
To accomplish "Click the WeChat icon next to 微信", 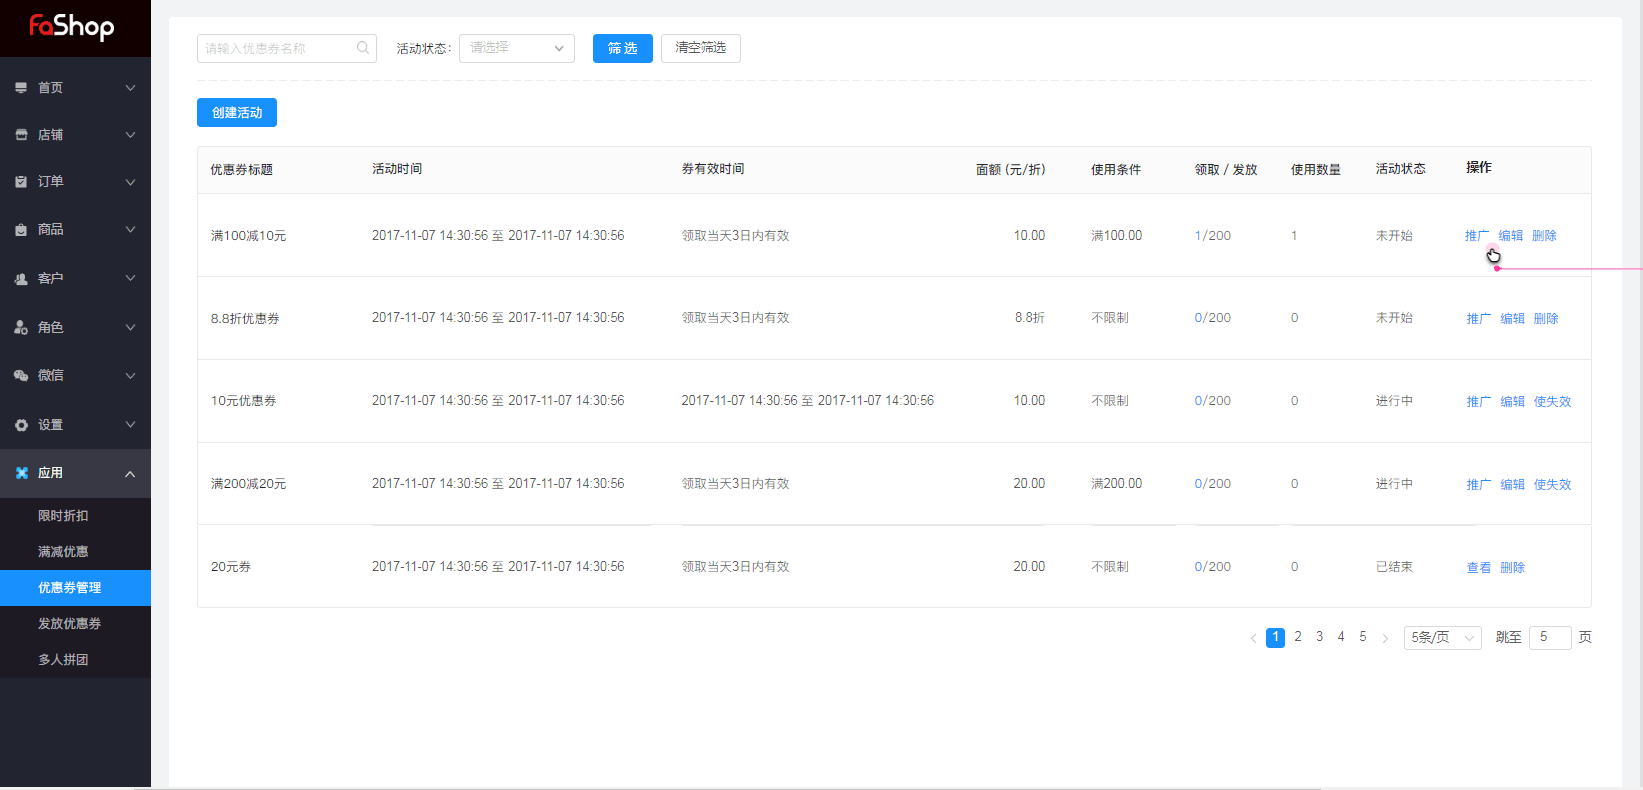I will point(21,376).
